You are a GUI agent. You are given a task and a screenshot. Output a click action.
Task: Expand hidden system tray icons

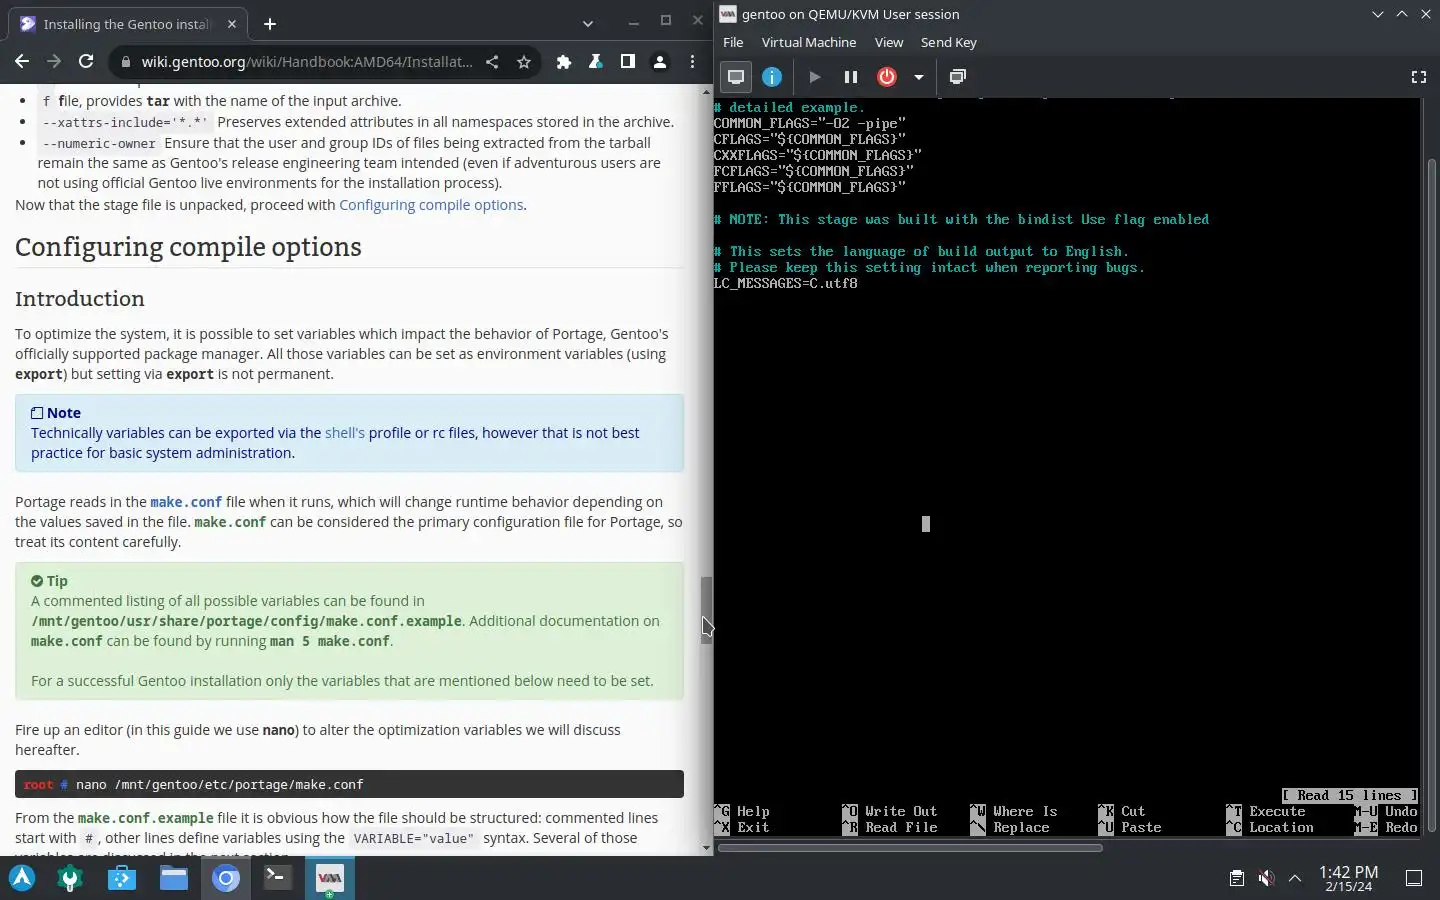coord(1295,878)
